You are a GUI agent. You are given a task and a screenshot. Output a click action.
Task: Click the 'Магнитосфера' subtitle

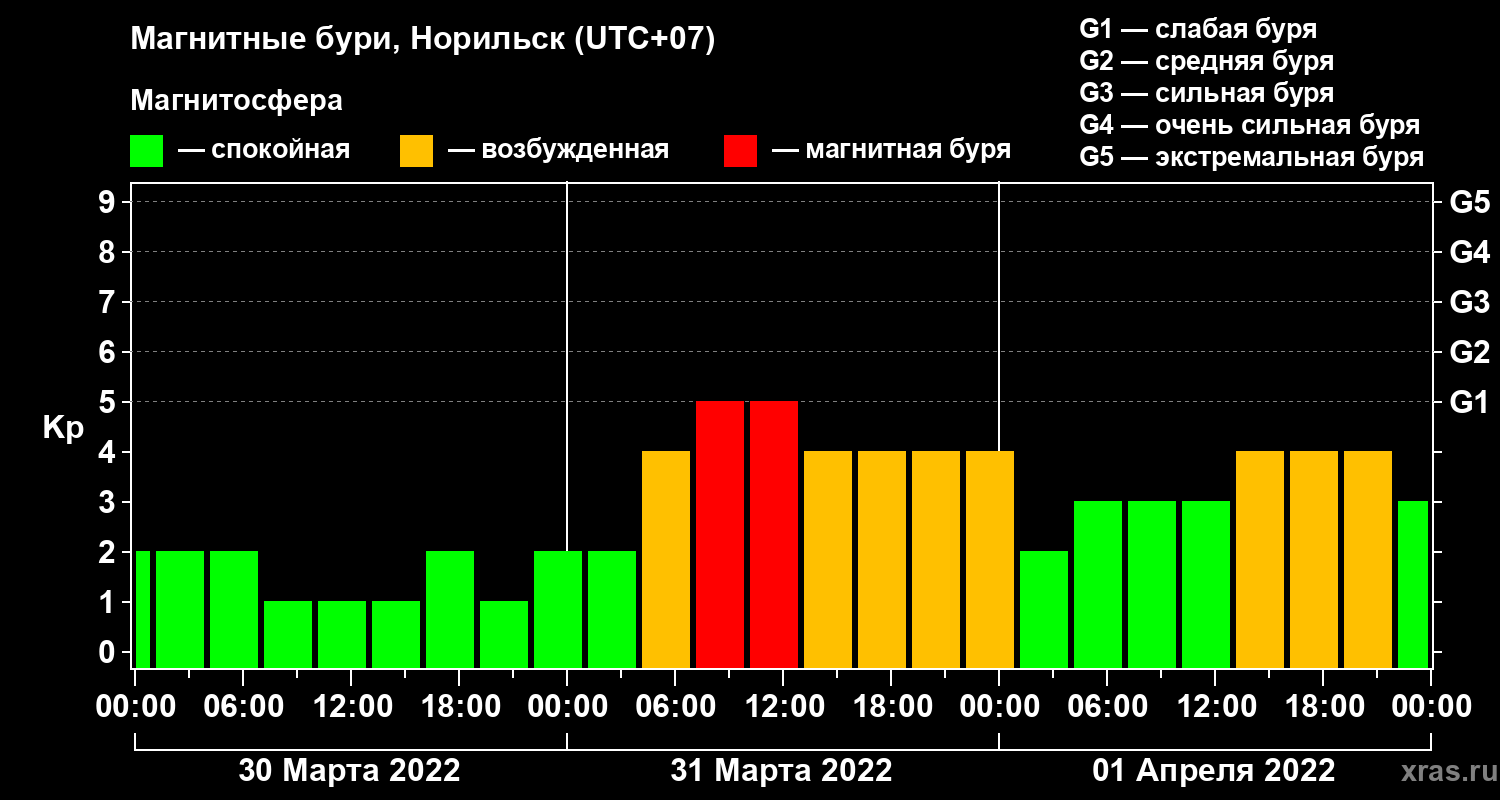236,101
